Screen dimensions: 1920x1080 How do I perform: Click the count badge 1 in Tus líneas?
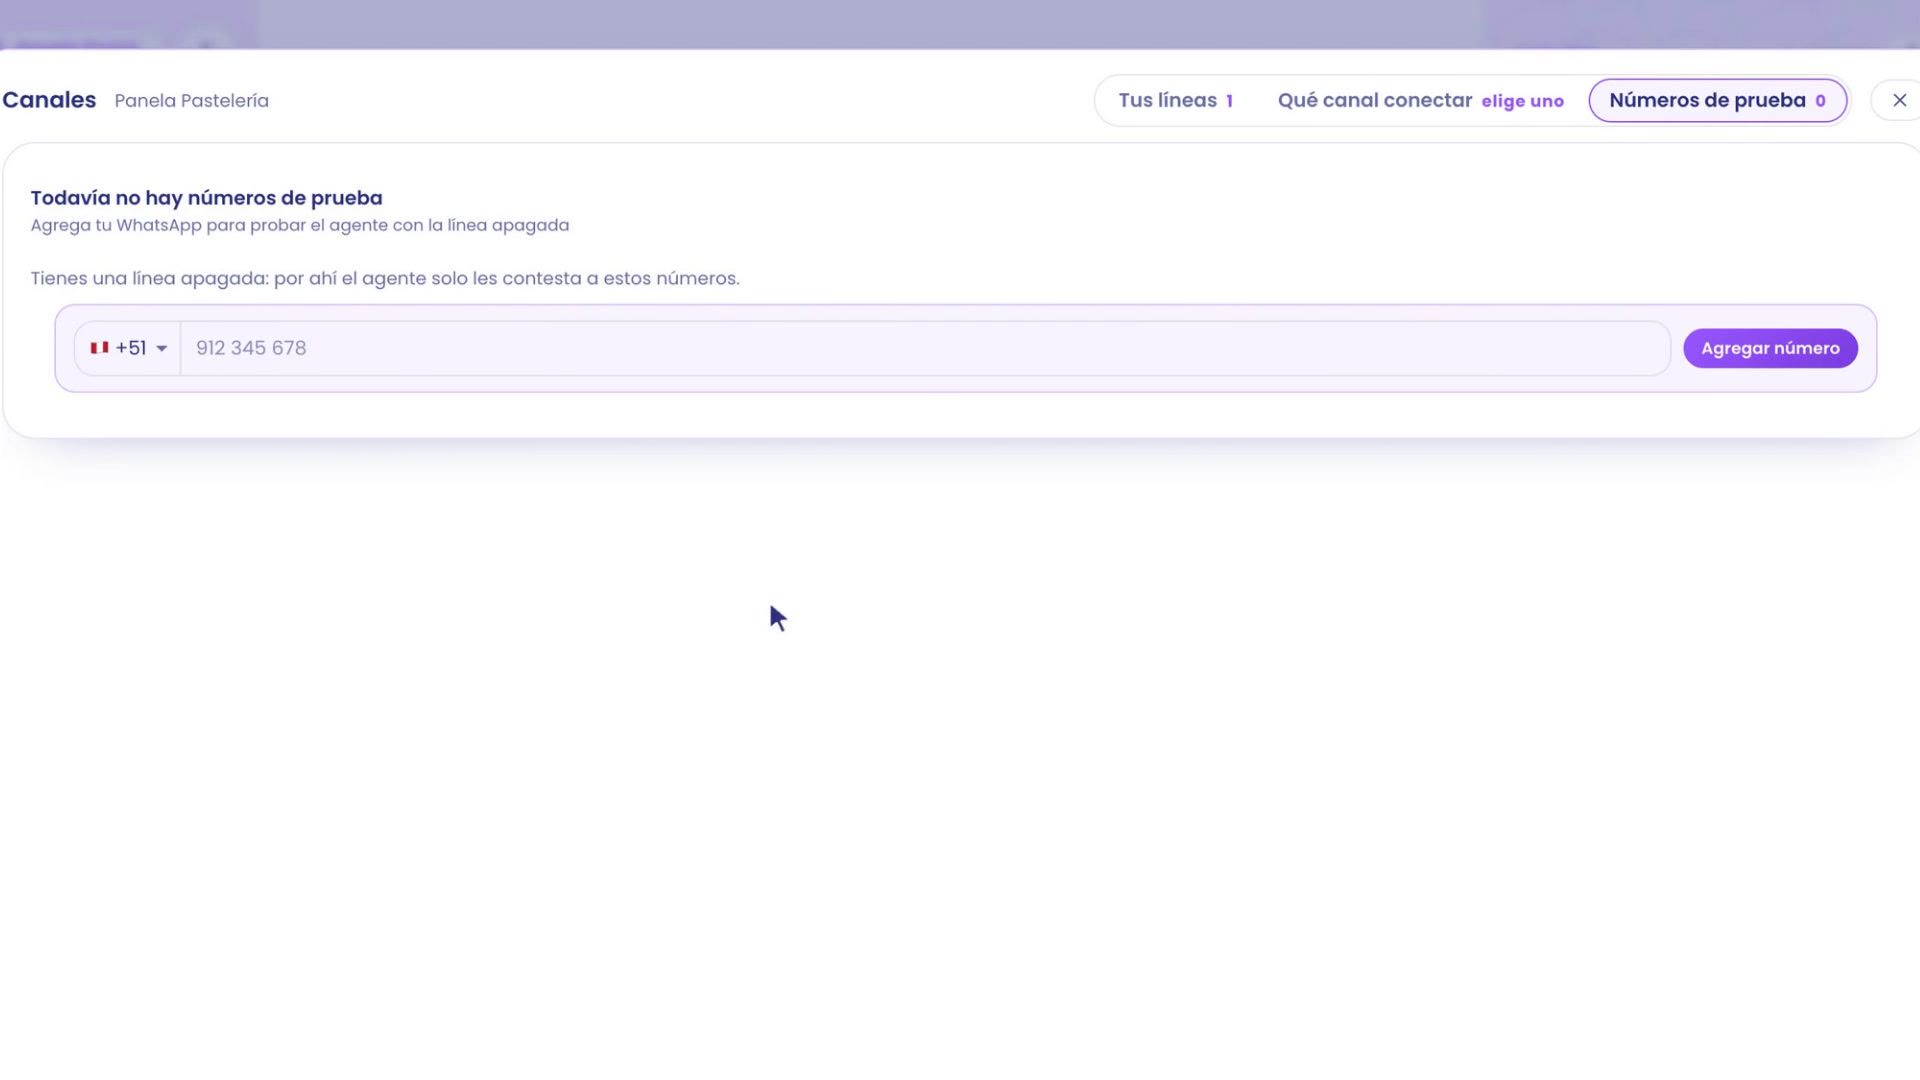pyautogui.click(x=1229, y=101)
